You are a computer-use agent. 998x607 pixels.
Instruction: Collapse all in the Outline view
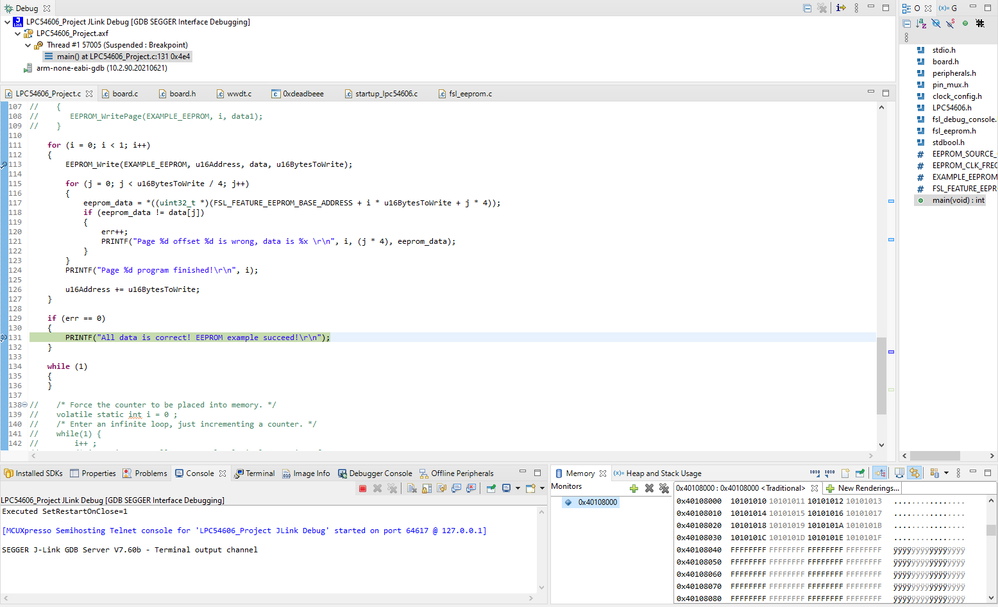click(906, 24)
